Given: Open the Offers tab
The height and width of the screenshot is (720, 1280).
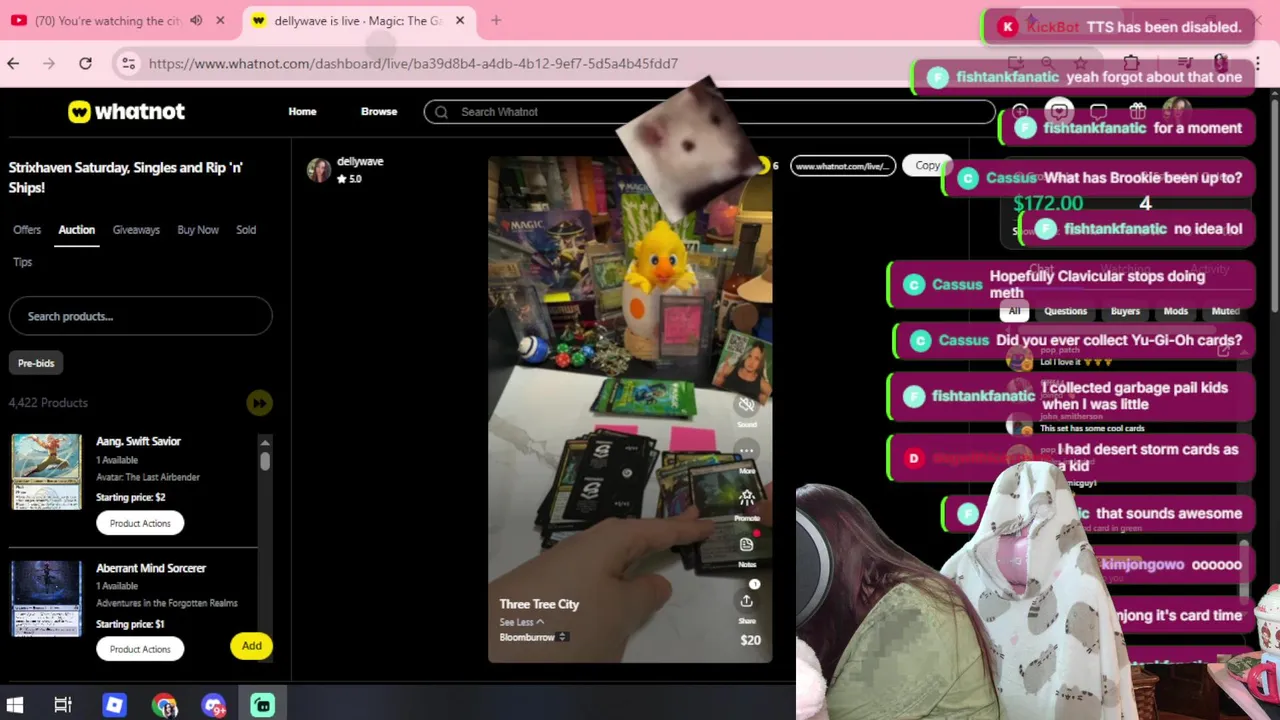Looking at the screenshot, I should pyautogui.click(x=27, y=230).
